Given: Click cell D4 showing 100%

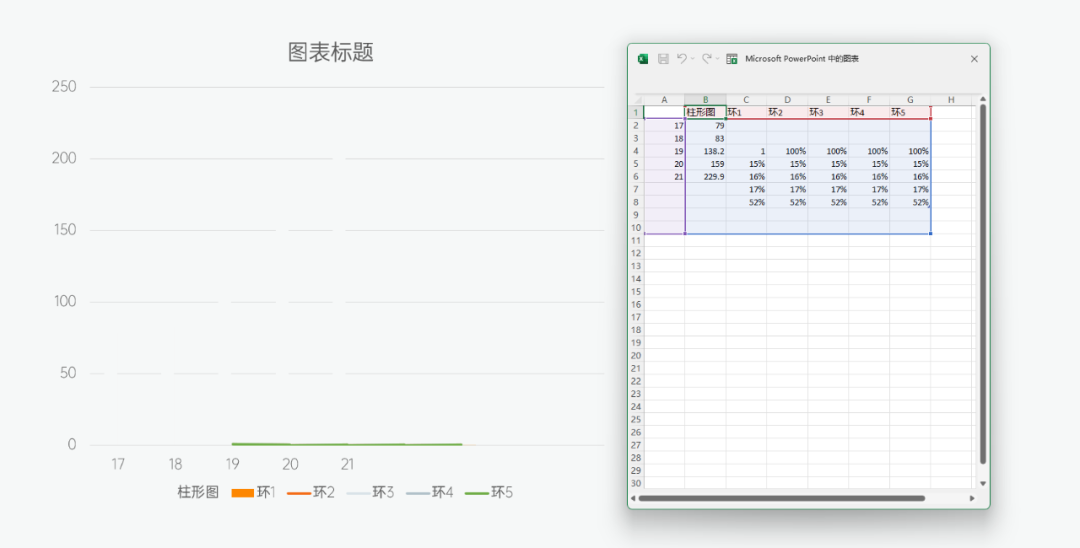Looking at the screenshot, I should [x=787, y=151].
